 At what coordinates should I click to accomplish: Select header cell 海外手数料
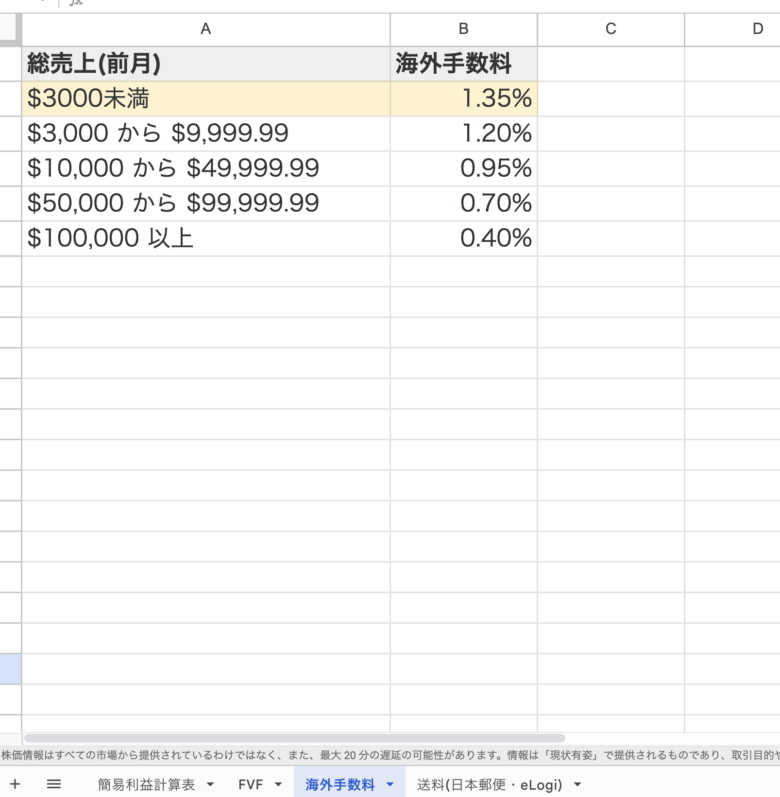click(463, 64)
